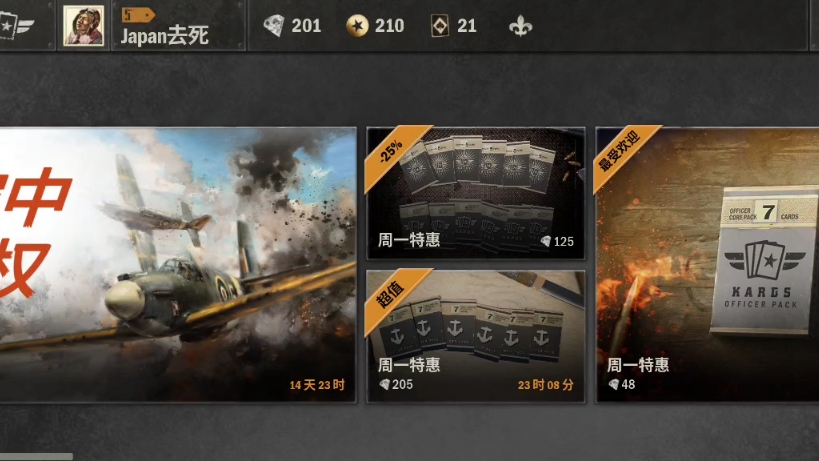Open the pilot avatar portrait
The height and width of the screenshot is (461, 819).
click(x=84, y=26)
